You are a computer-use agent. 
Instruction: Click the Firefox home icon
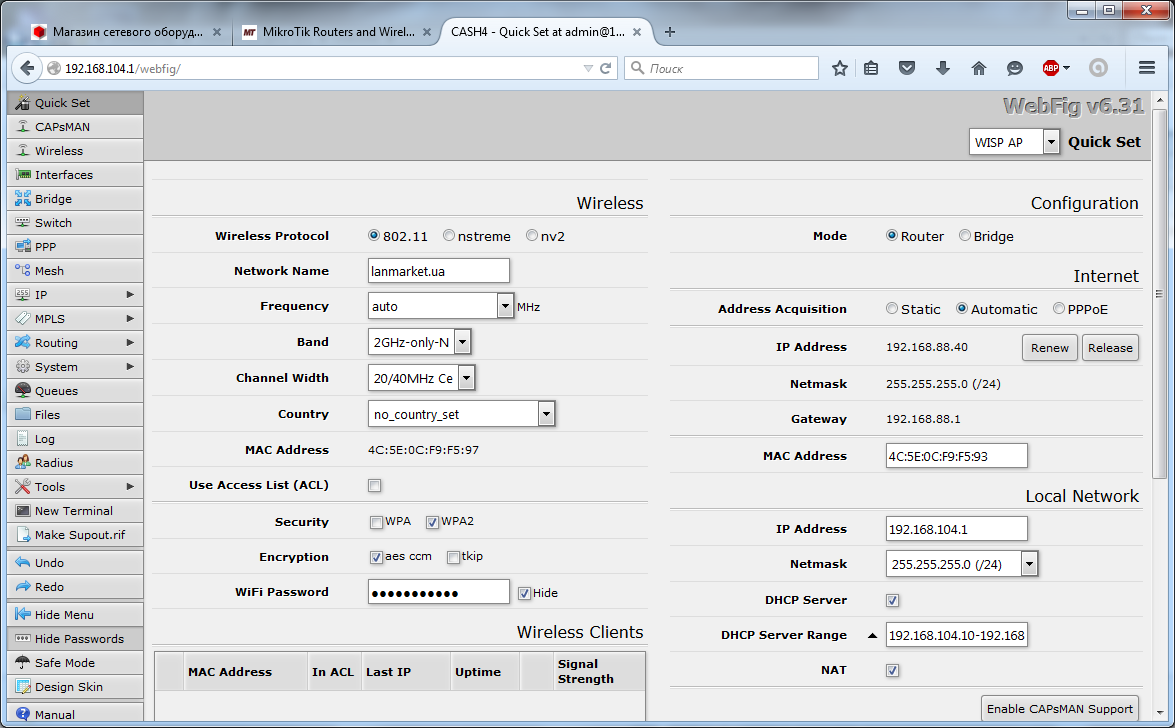point(978,68)
